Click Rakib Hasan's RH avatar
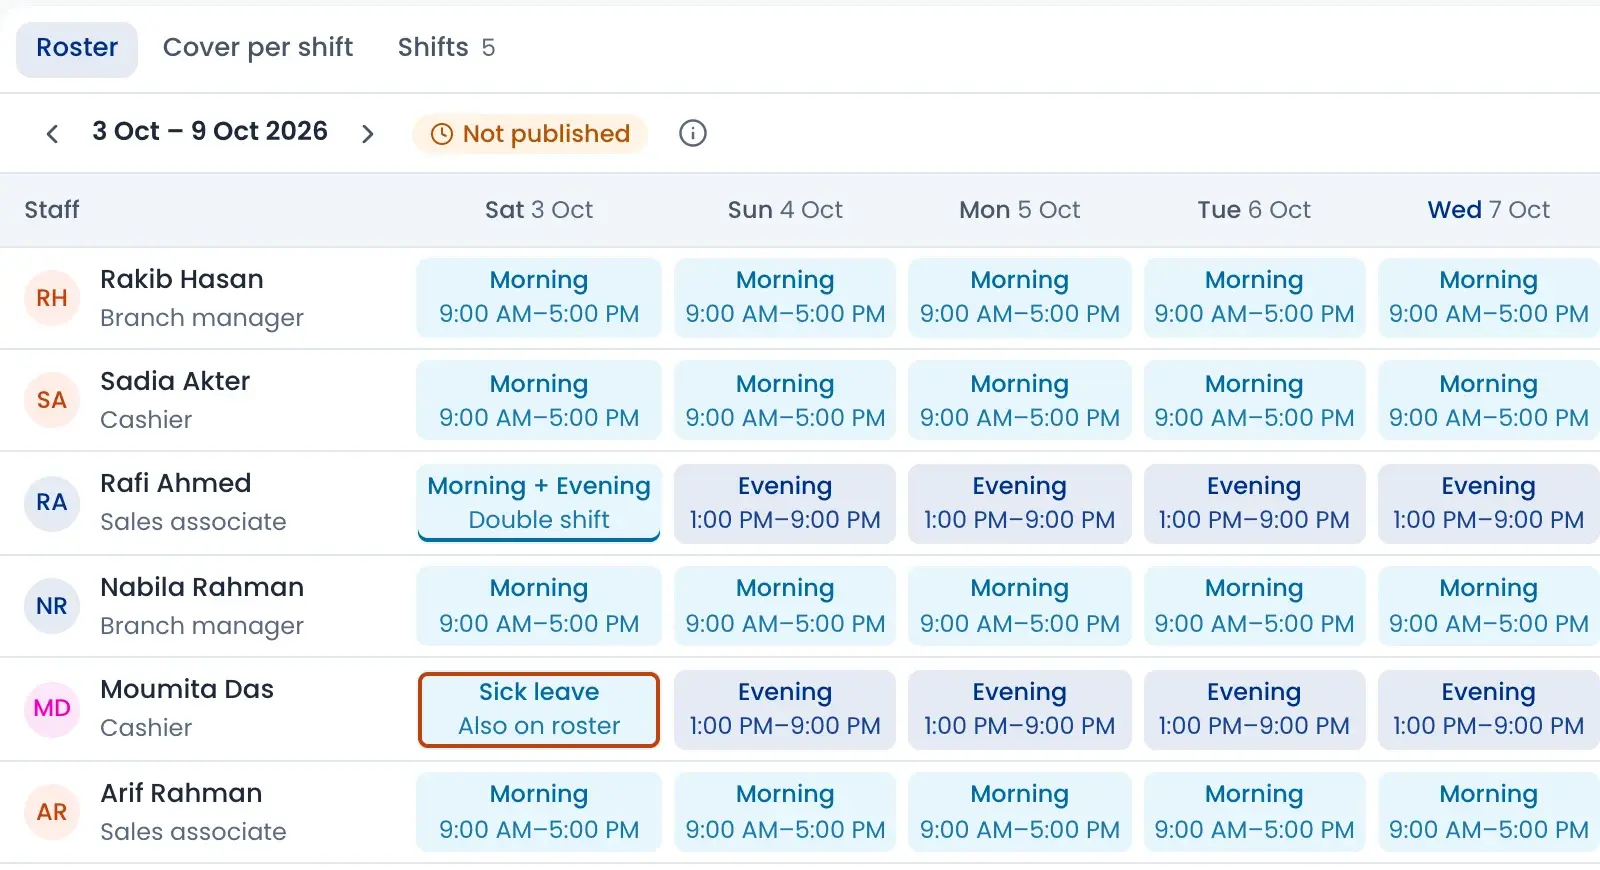The height and width of the screenshot is (870, 1600). pyautogui.click(x=52, y=298)
